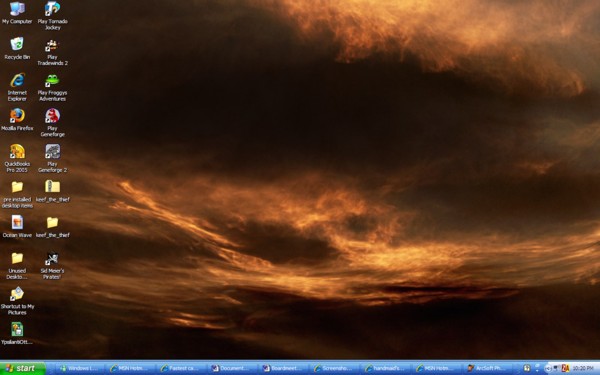Click the taskbar clock showing 10:20 PM
This screenshot has width=600, height=375.
point(583,368)
